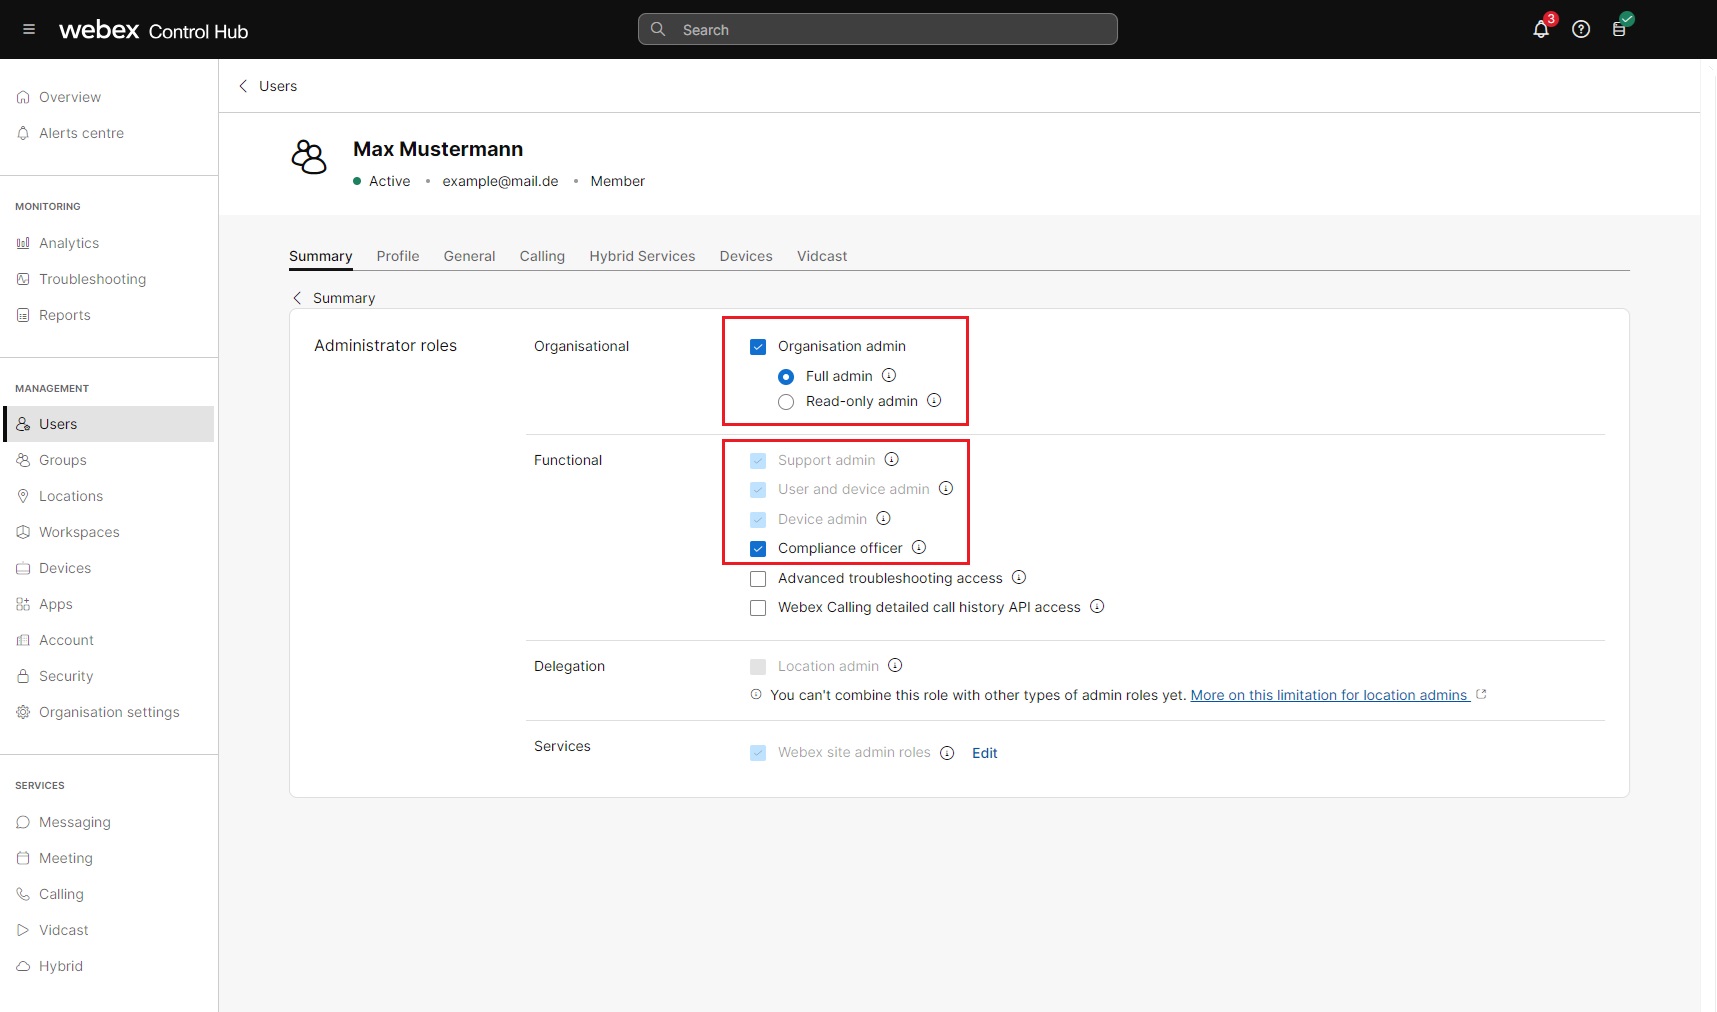Image resolution: width=1717 pixels, height=1012 pixels.
Task: Enable Advanced troubleshooting access
Action: pos(757,579)
